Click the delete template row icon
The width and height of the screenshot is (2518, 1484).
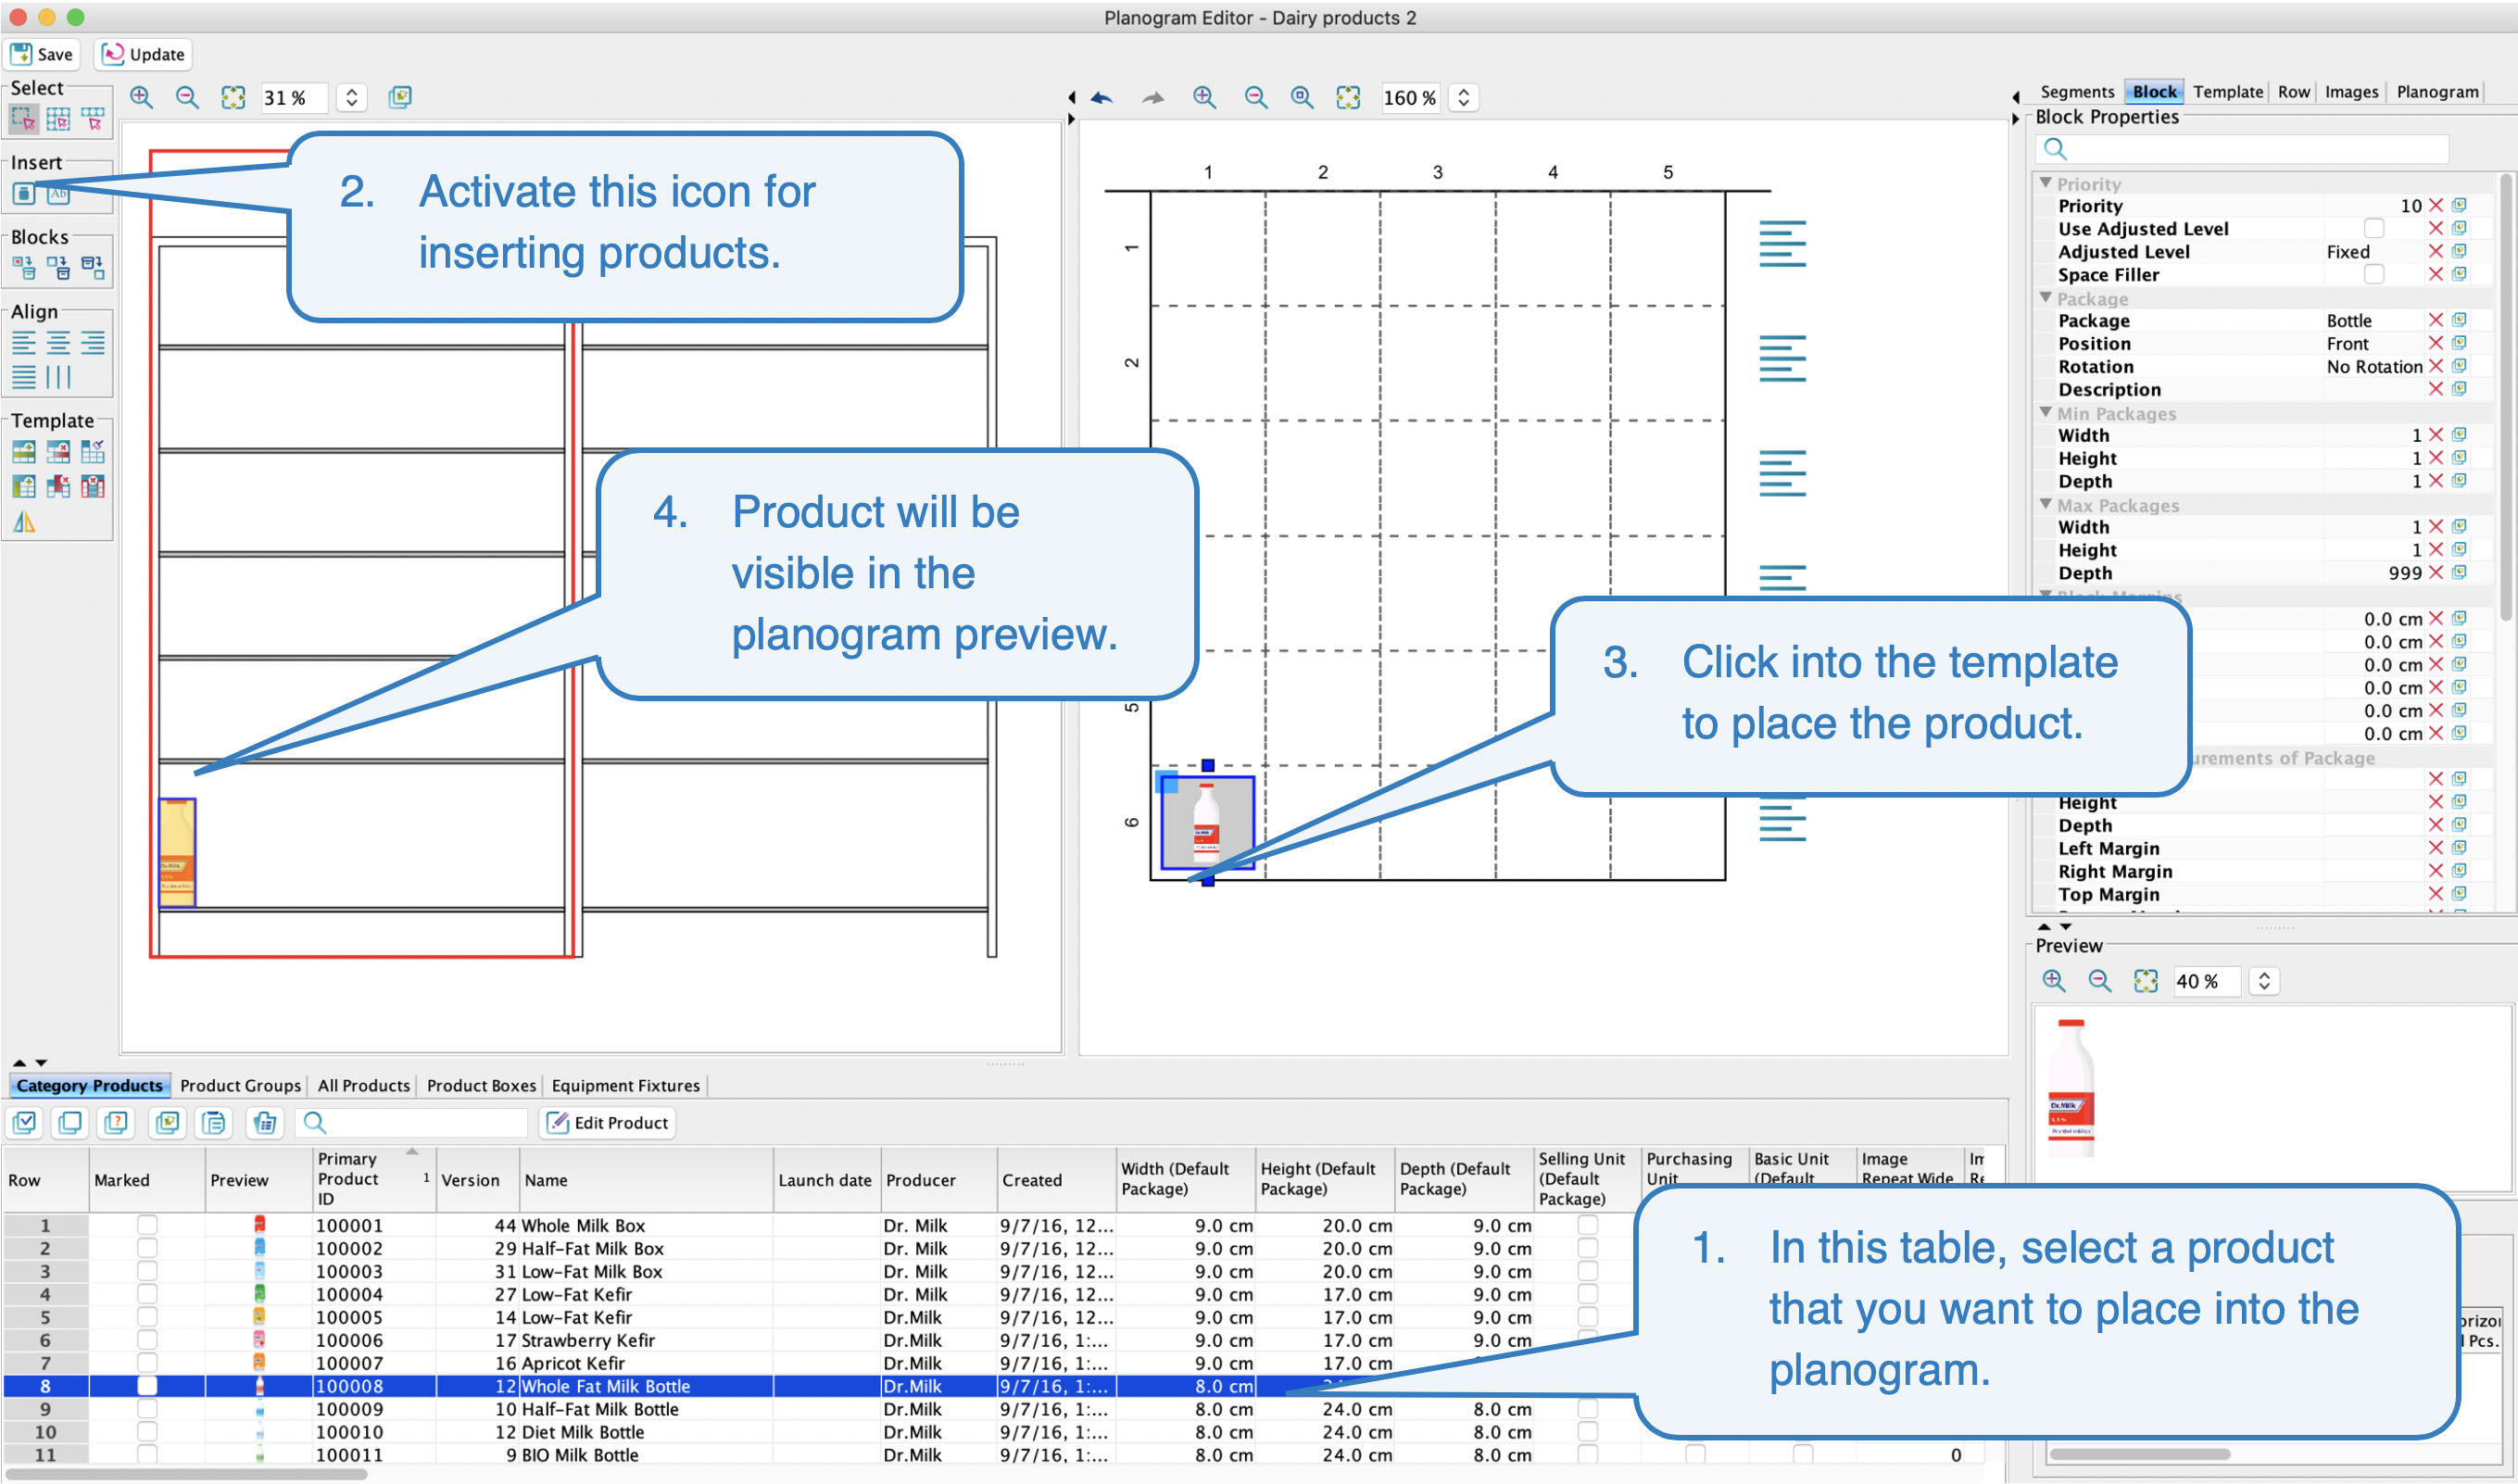coord(58,452)
